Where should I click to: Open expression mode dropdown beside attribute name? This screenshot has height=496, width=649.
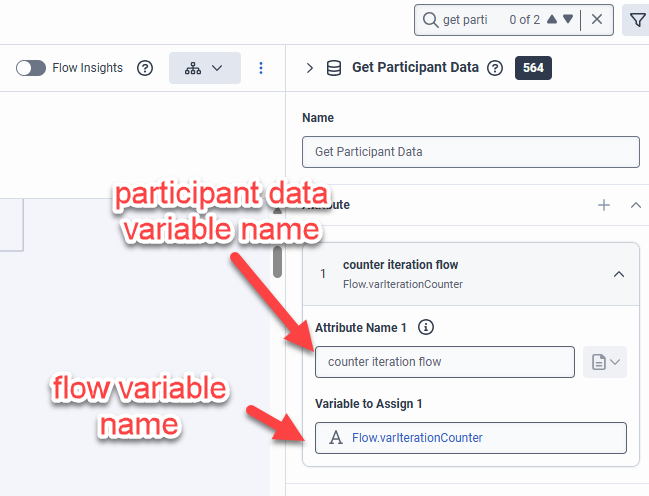(x=604, y=362)
